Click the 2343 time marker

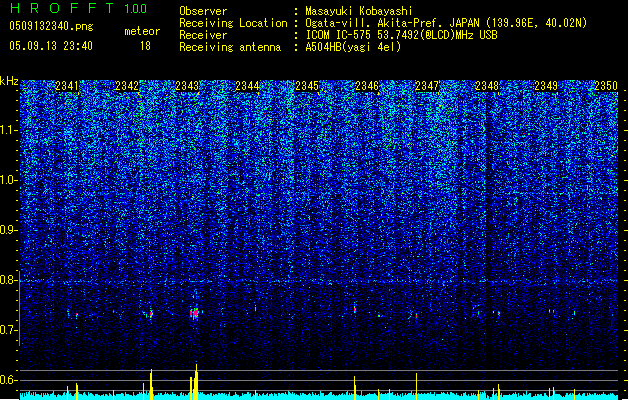coord(187,86)
